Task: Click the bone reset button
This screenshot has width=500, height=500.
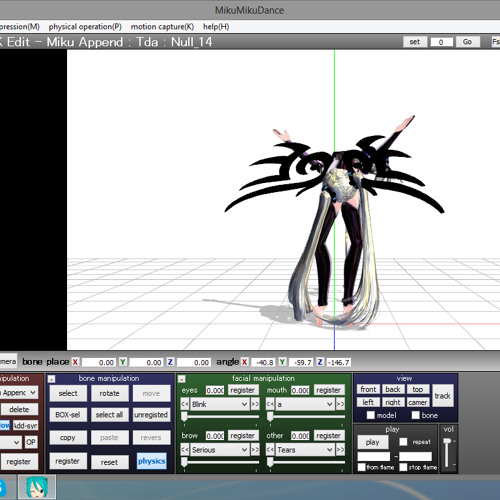Action: (109, 462)
